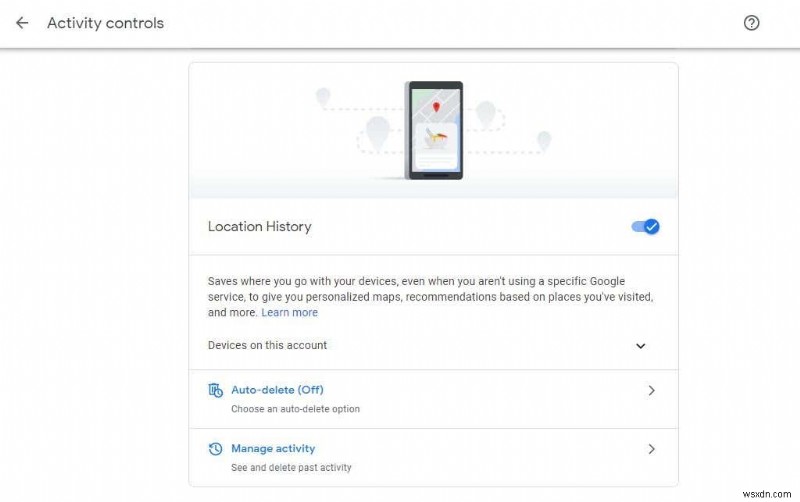800x502 pixels.
Task: Click the Activity controls page title
Action: click(105, 23)
